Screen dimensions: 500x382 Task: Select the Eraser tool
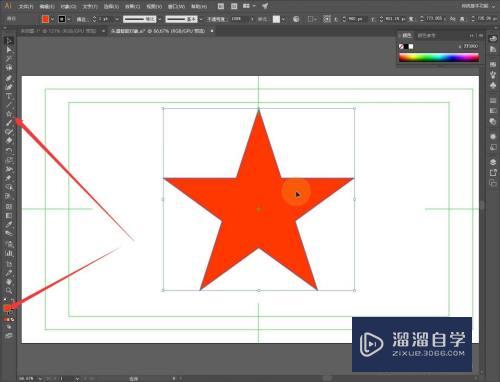[9, 140]
